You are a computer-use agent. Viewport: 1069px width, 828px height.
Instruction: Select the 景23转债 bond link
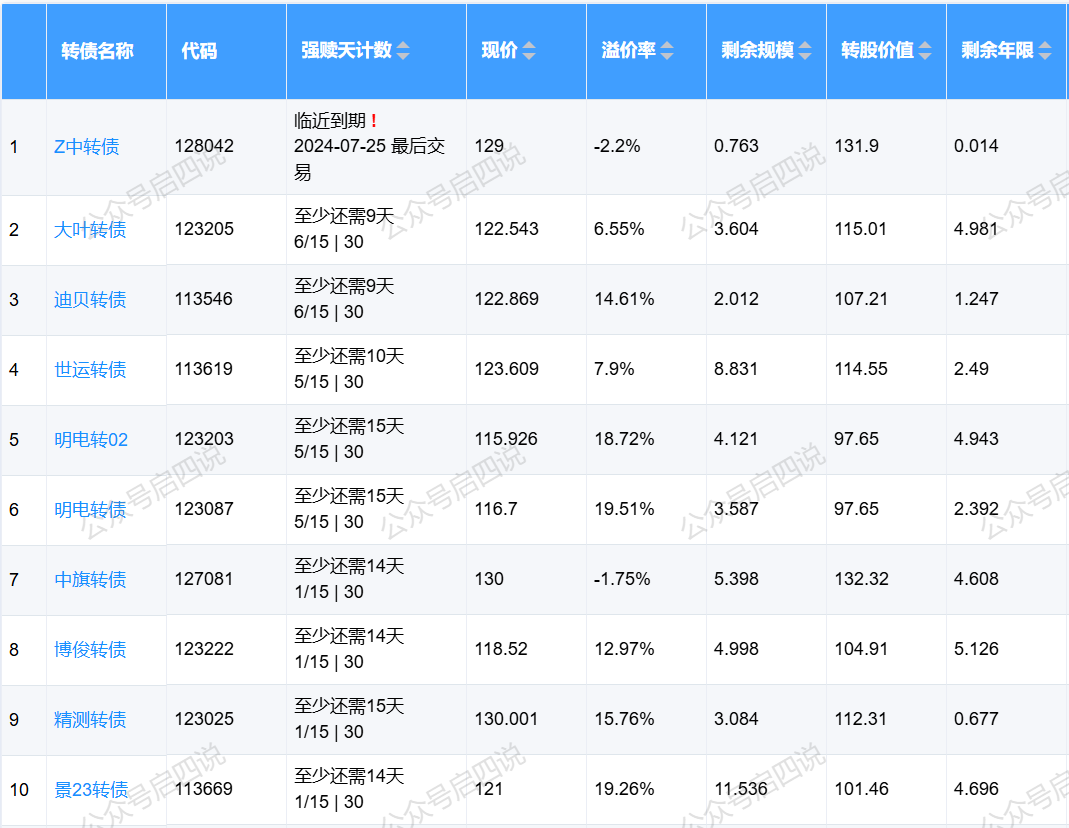91,790
